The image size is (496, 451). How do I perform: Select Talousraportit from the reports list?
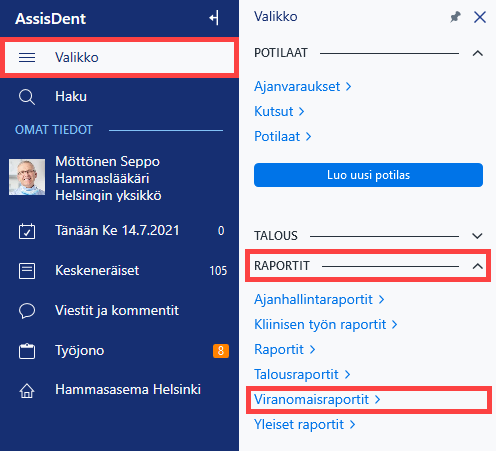302,374
